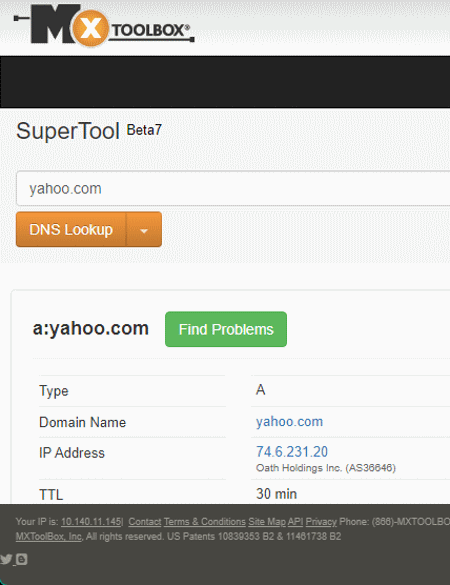Select Oath Holdings Inc. (AS36646) text

click(326, 468)
